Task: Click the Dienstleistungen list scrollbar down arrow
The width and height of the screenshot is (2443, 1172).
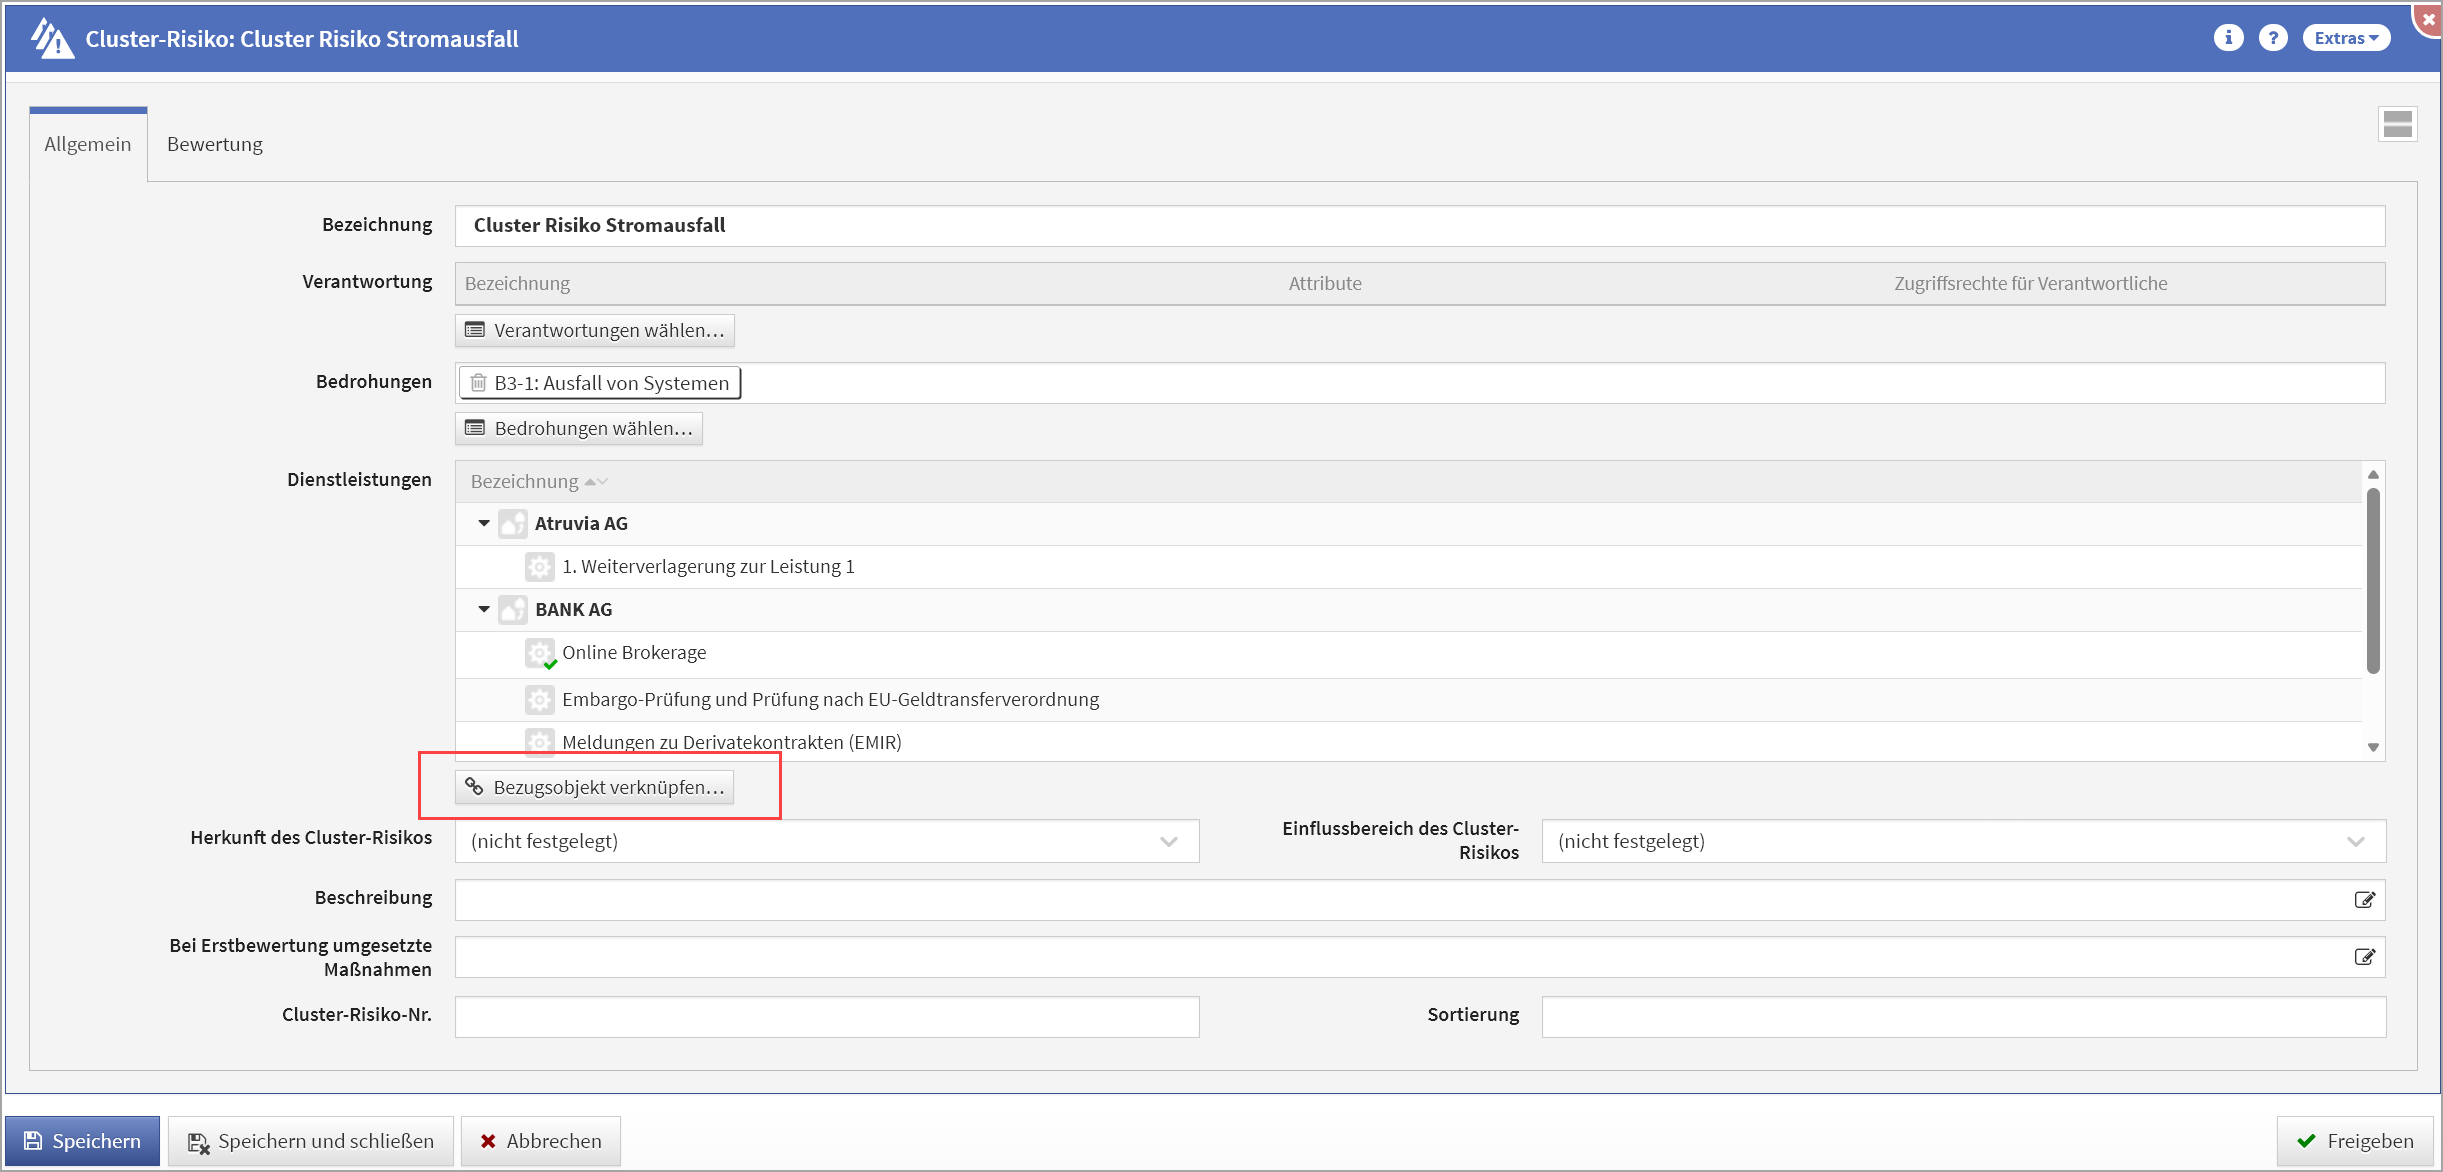Action: (2373, 747)
